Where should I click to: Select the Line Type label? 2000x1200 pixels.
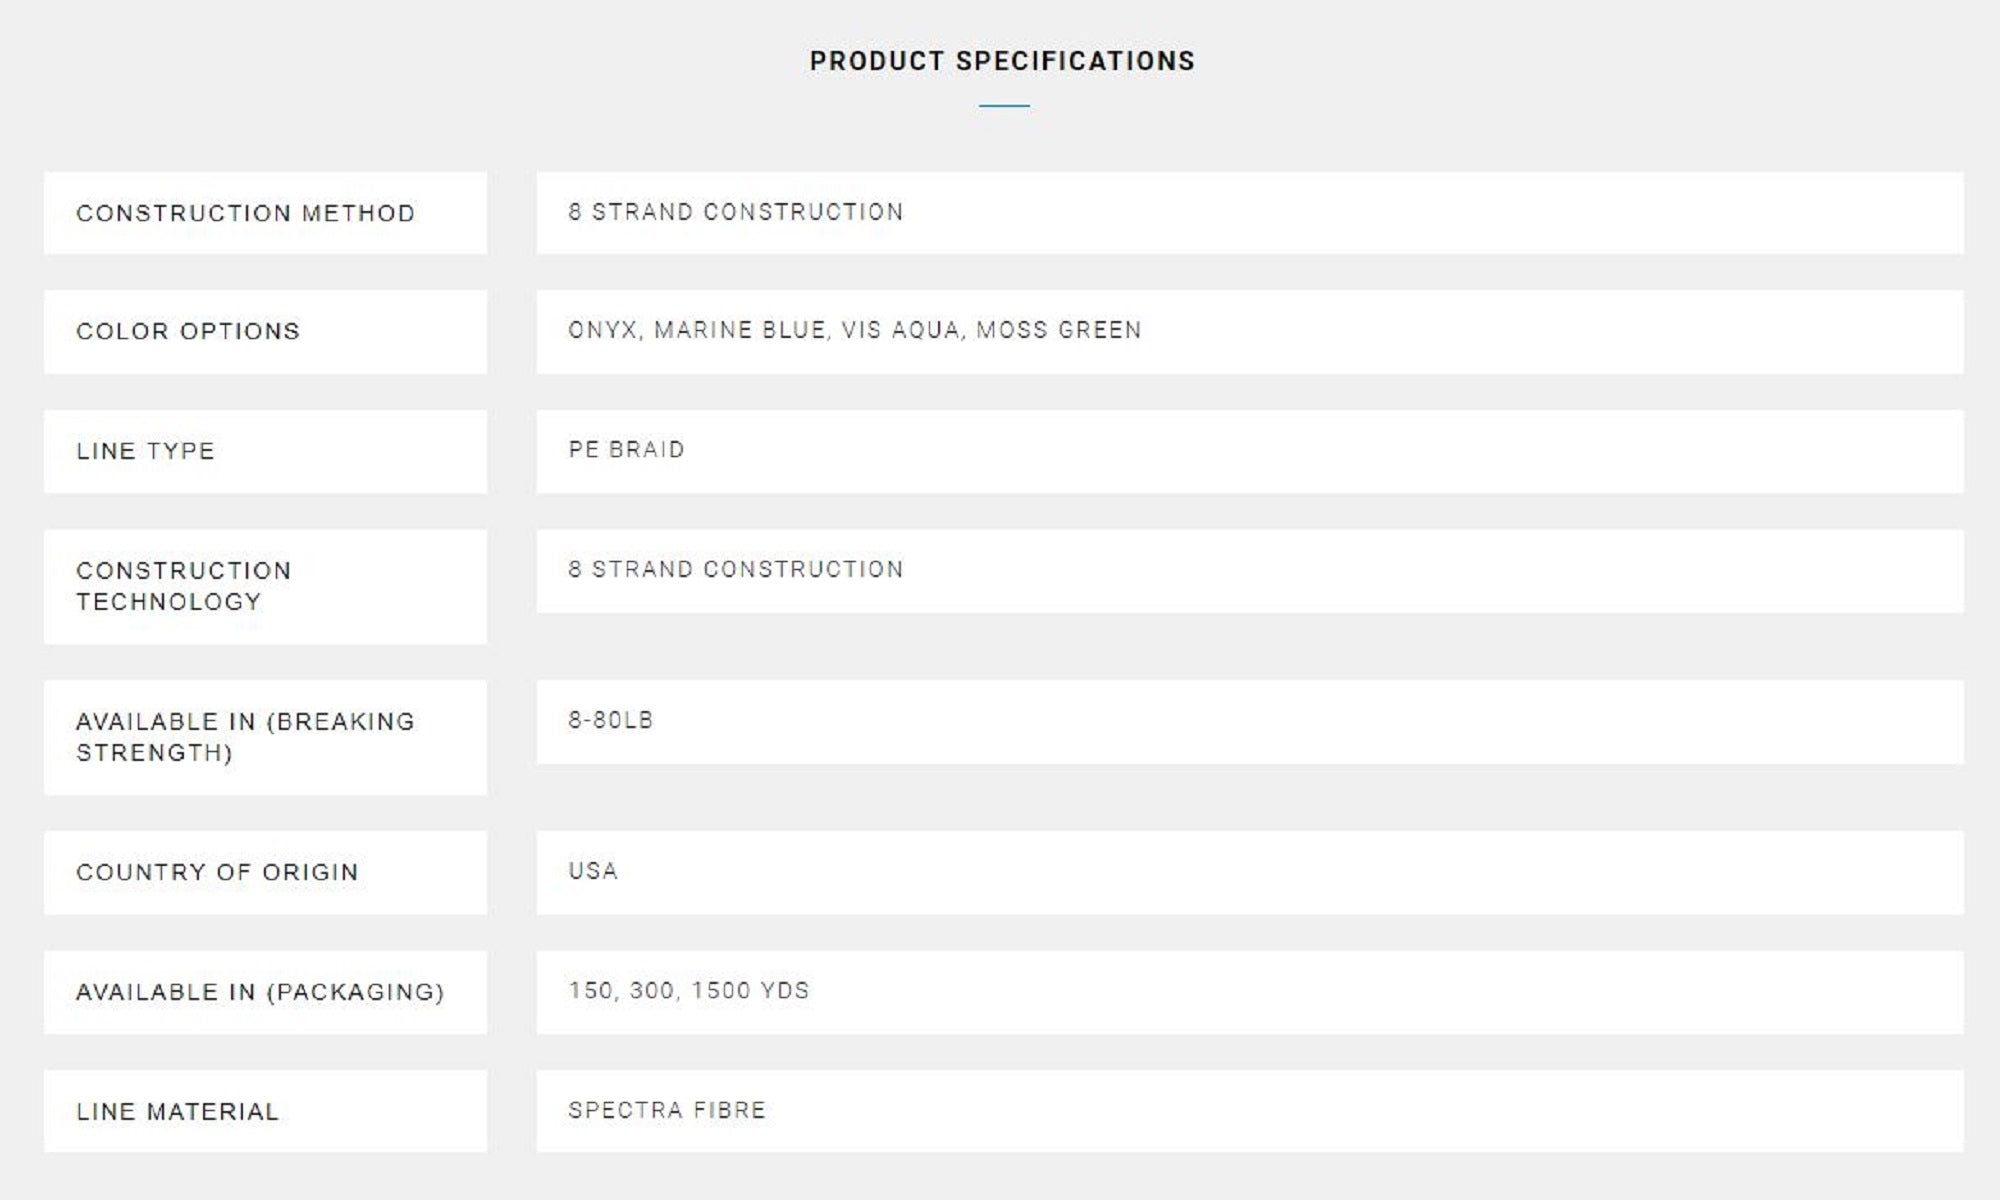point(146,451)
